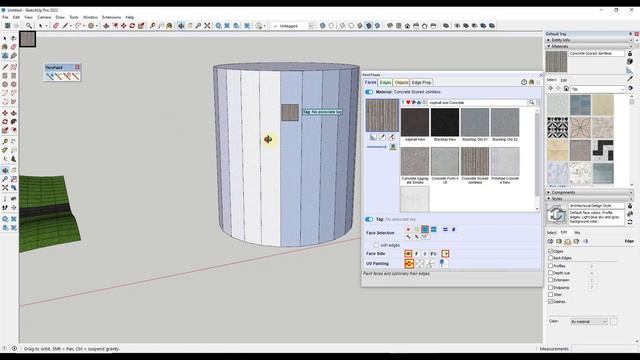Click the Details arrow icon beside Tile dropdown

pyautogui.click(x=630, y=89)
